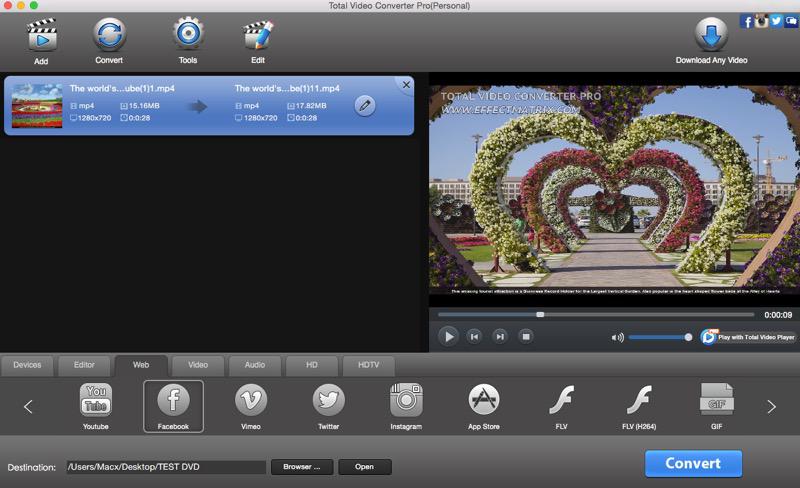Adjust the volume slider handle
This screenshot has height=488, width=800.
[x=688, y=337]
